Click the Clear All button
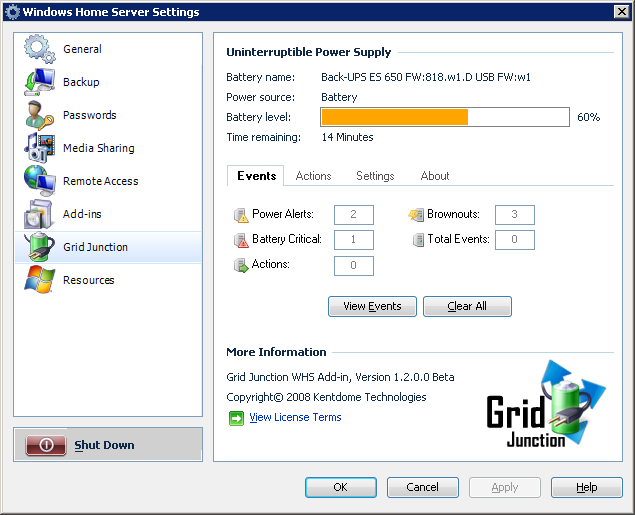 (467, 306)
